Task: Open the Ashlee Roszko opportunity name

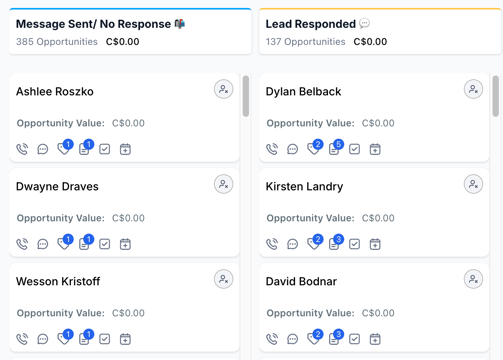Action: click(x=55, y=91)
